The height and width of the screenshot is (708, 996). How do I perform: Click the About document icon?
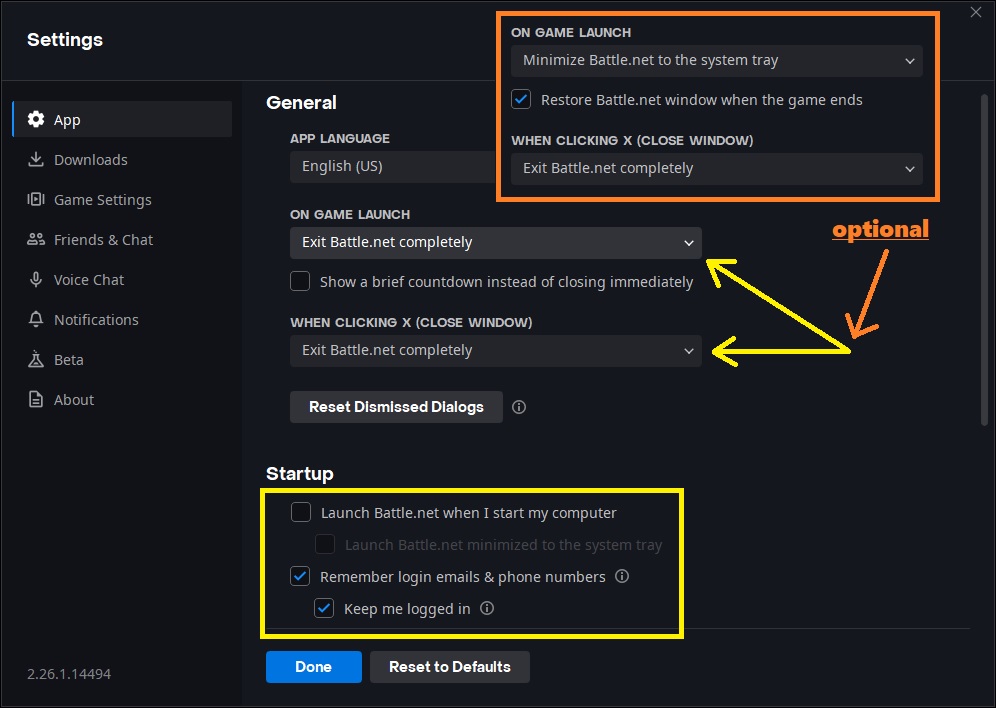[x=36, y=400]
